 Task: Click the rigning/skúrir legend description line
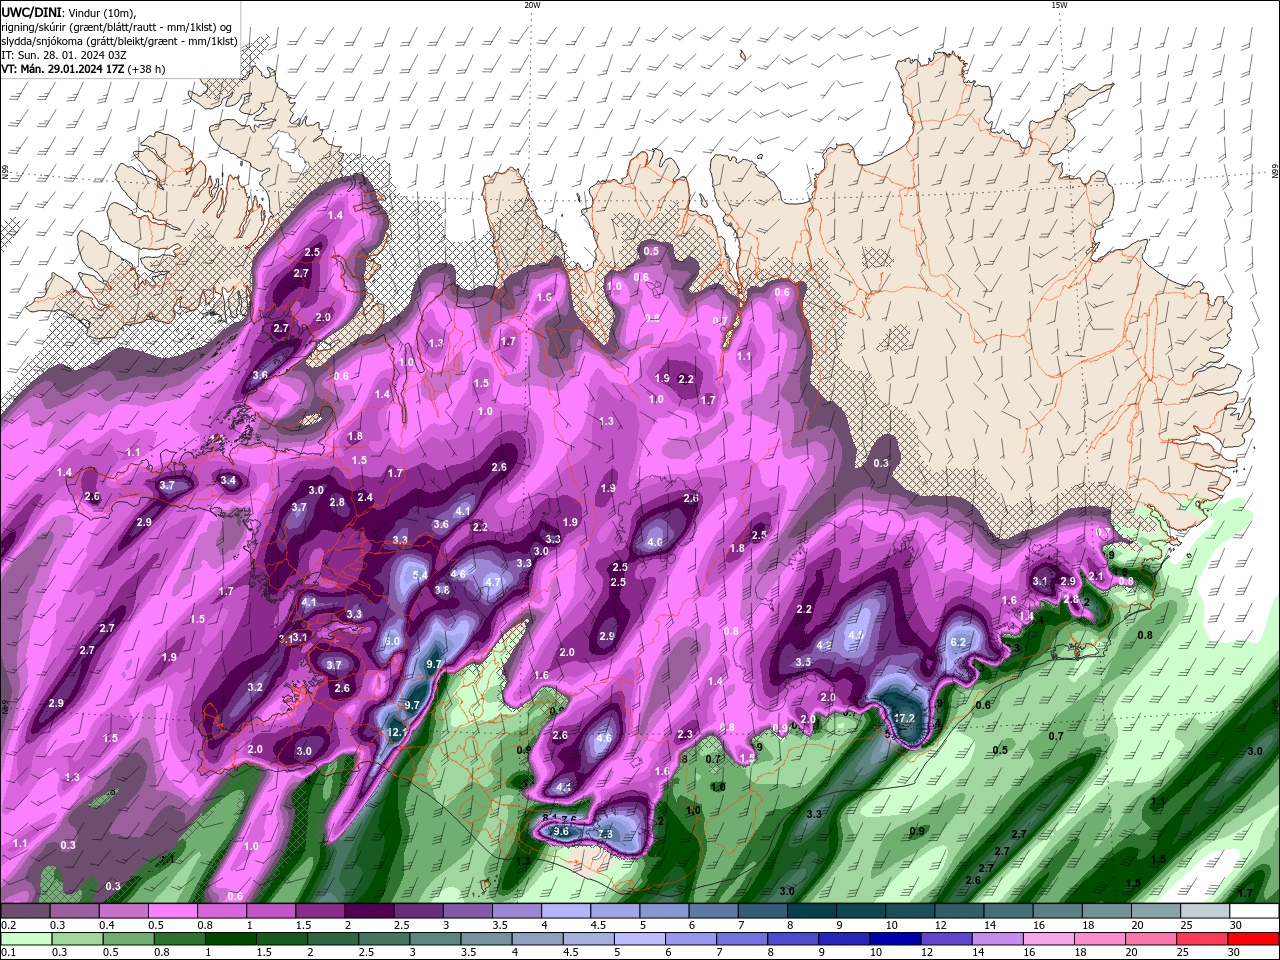click(118, 26)
